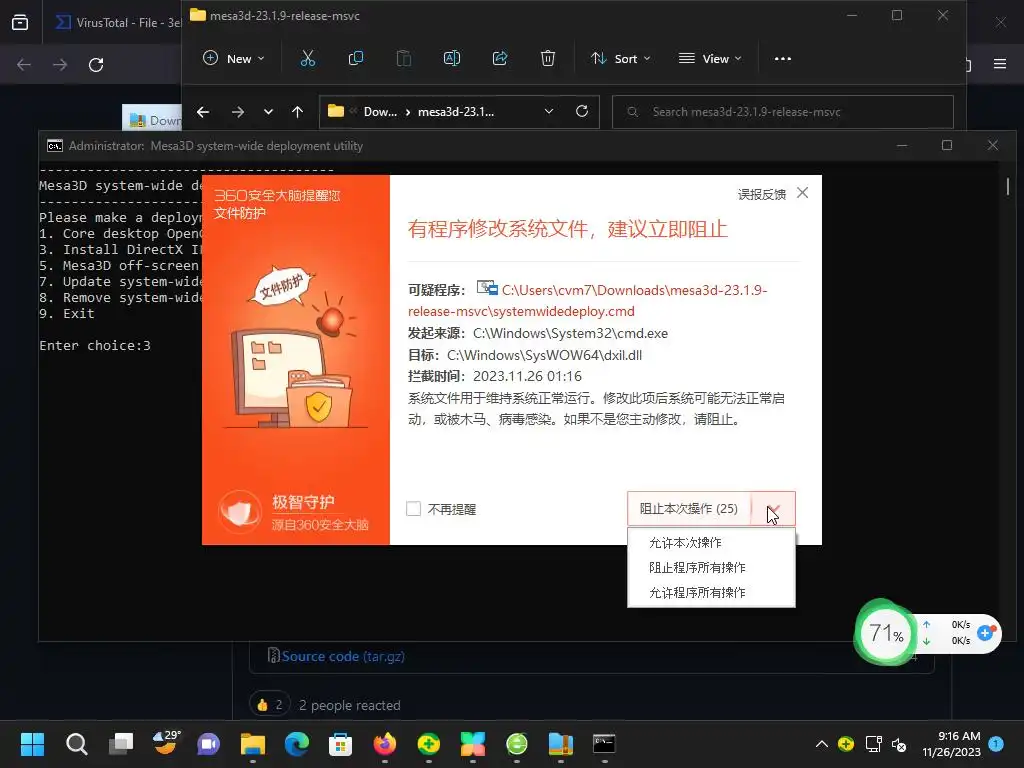The width and height of the screenshot is (1024, 768).
Task: Open the New dropdown in File Explorer
Action: point(233,59)
